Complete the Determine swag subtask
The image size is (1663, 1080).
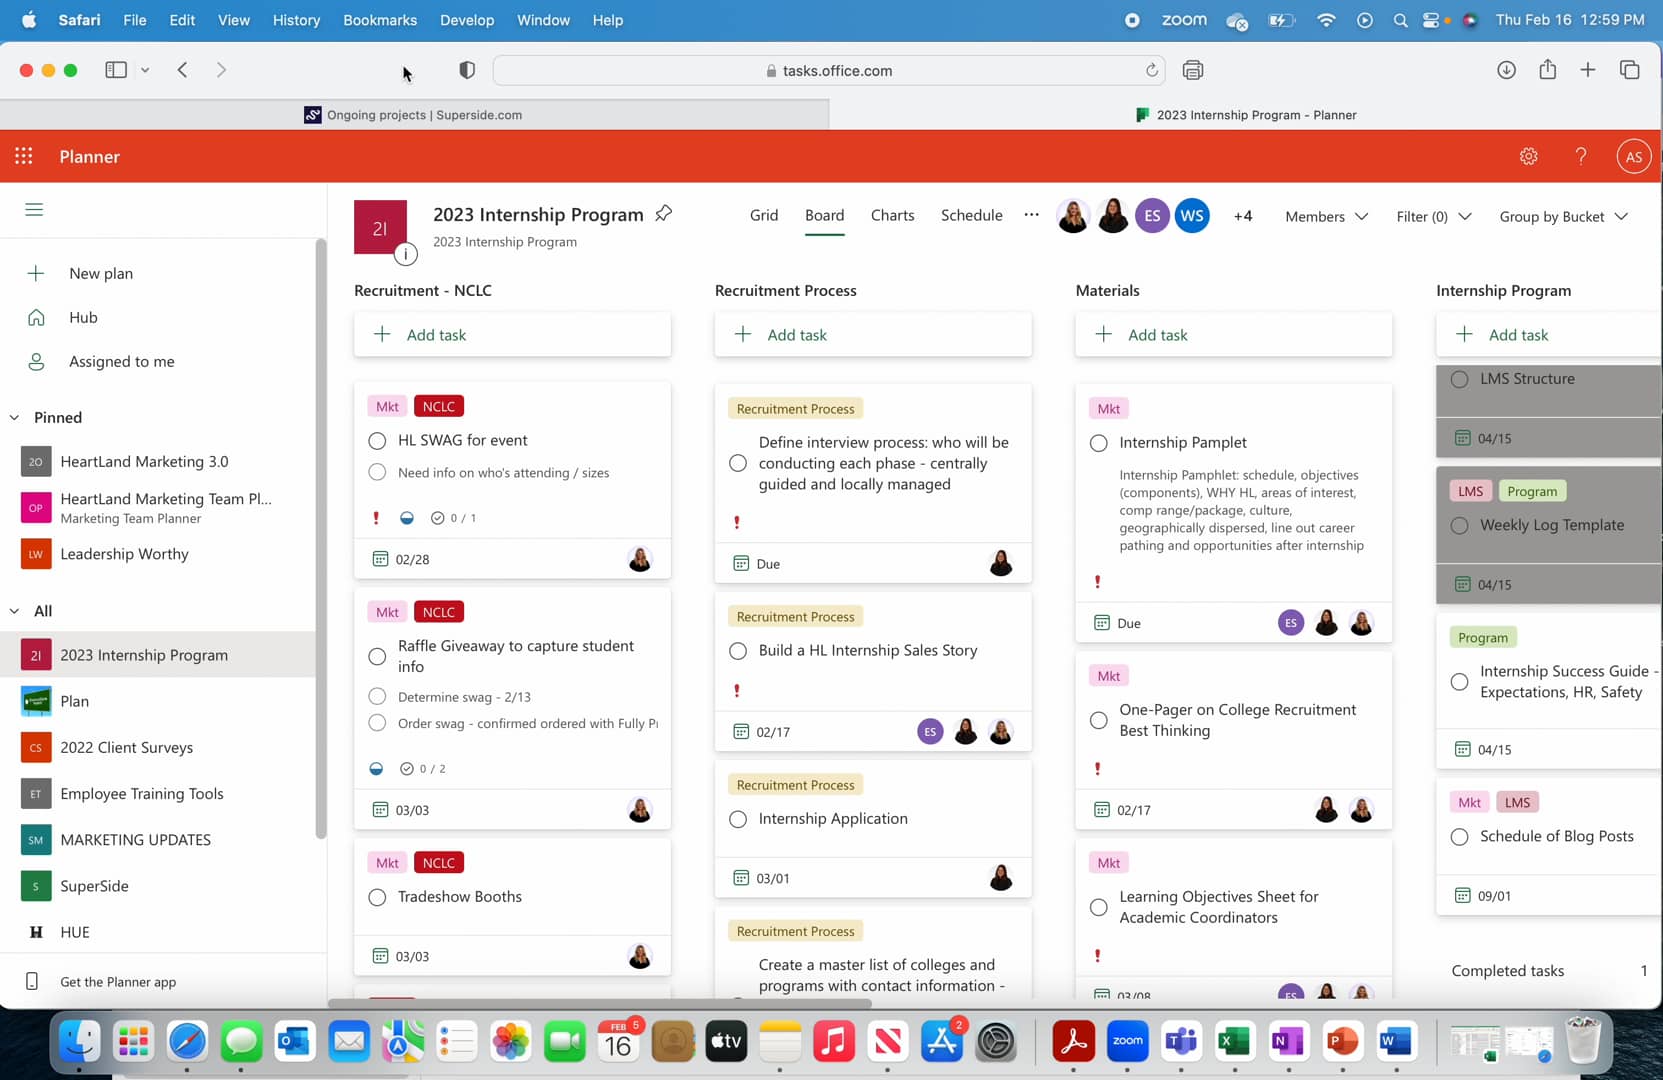click(x=377, y=697)
